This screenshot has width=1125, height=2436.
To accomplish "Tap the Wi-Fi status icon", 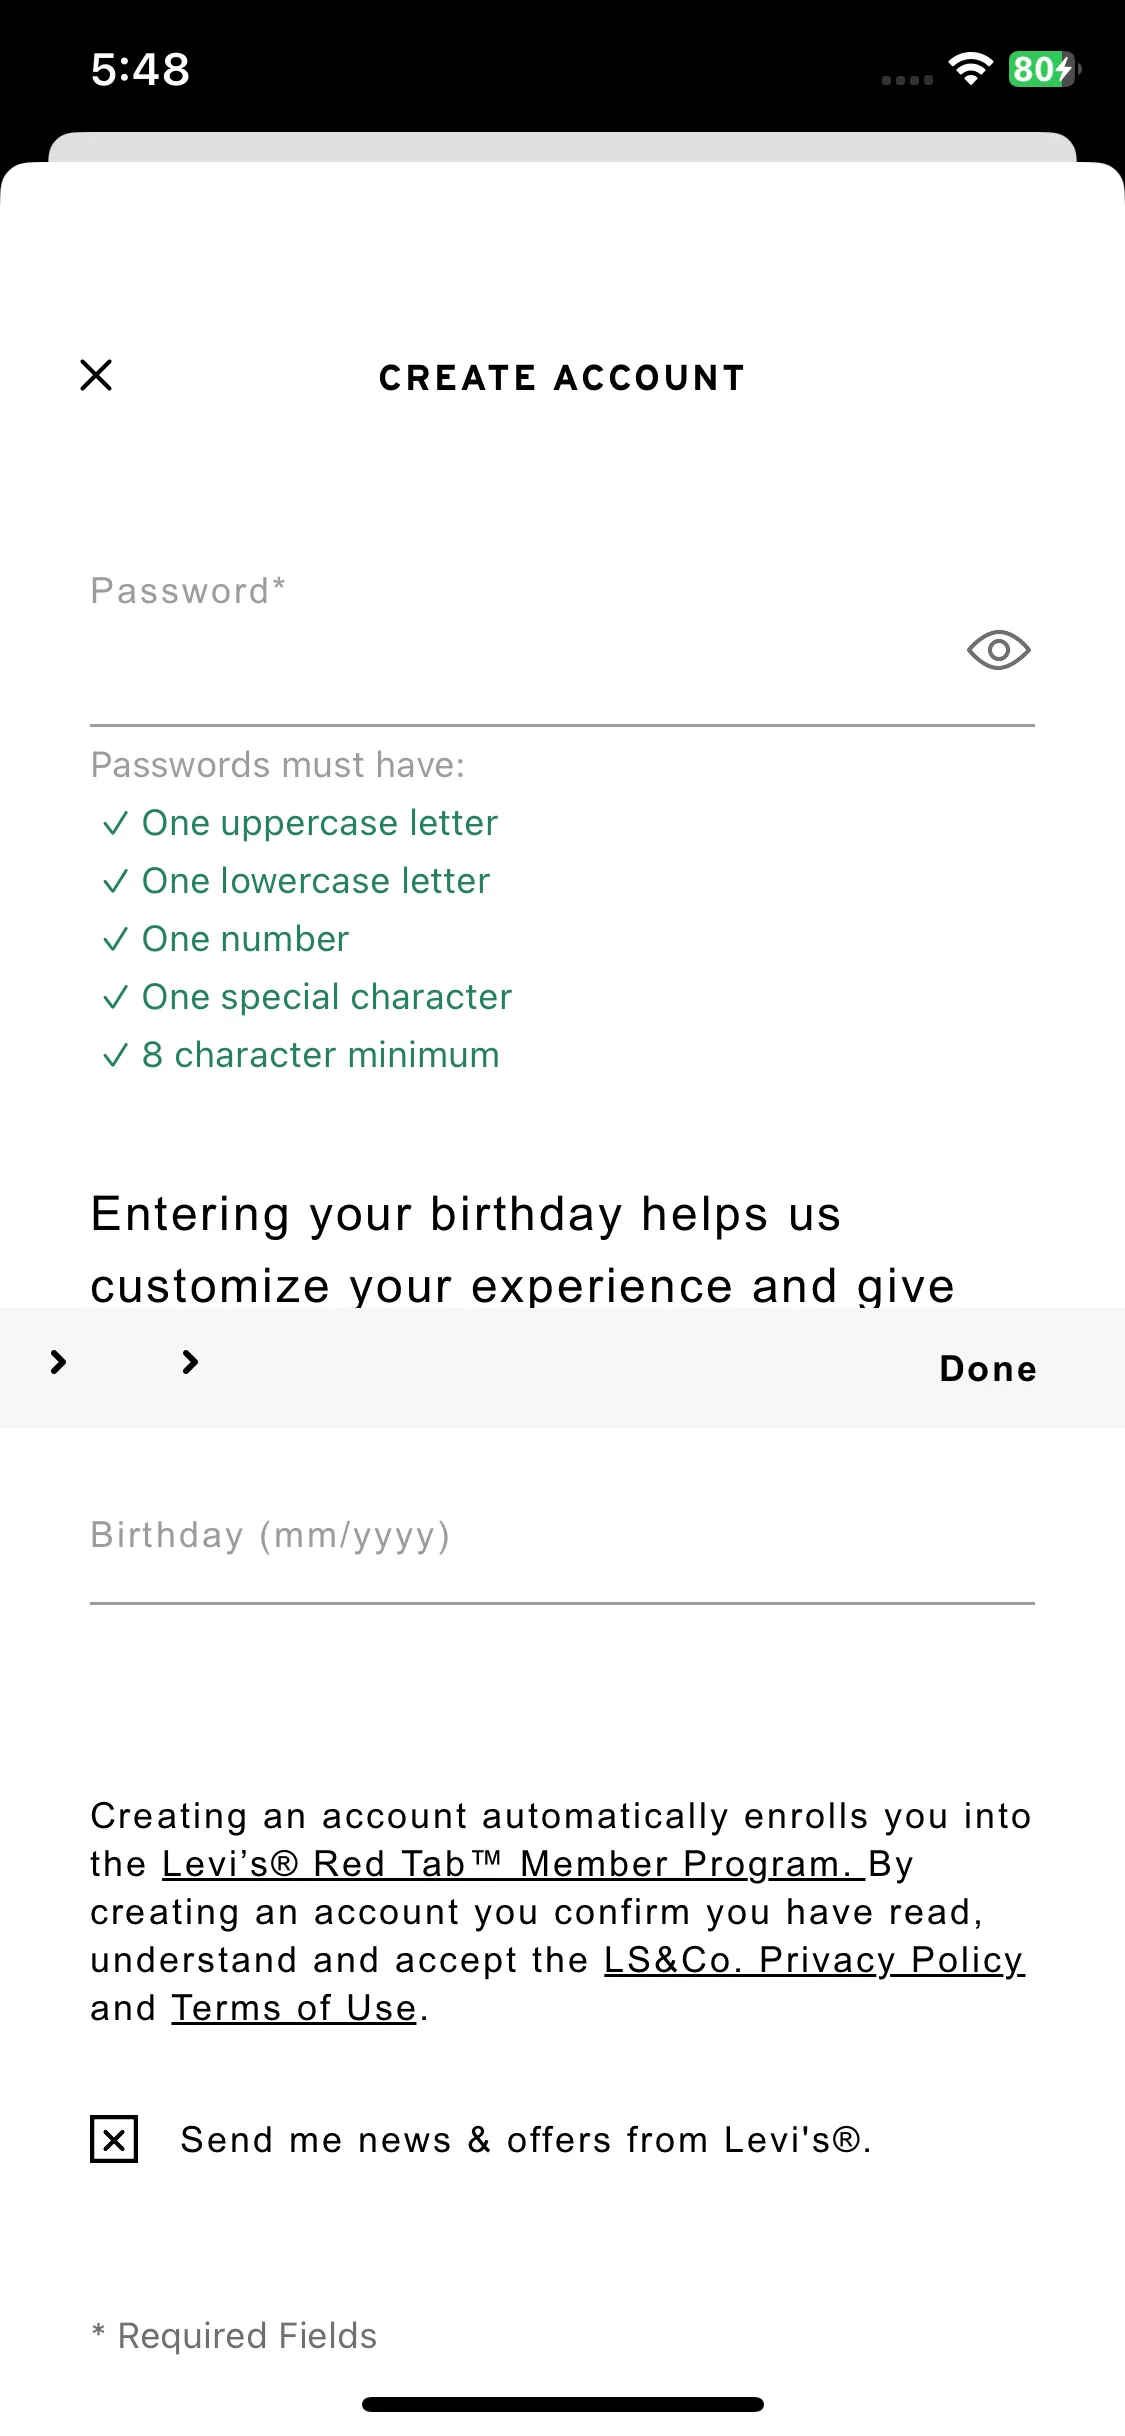I will click(970, 69).
